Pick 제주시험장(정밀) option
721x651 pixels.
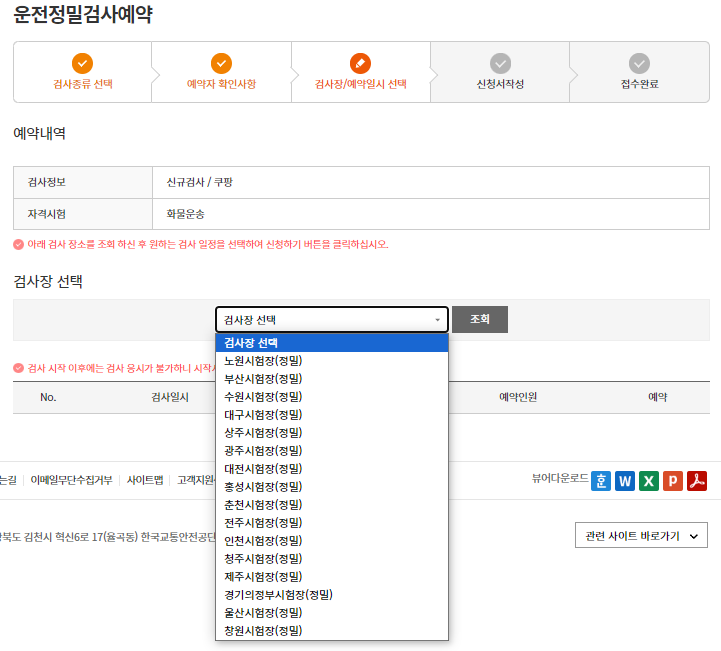(x=332, y=577)
